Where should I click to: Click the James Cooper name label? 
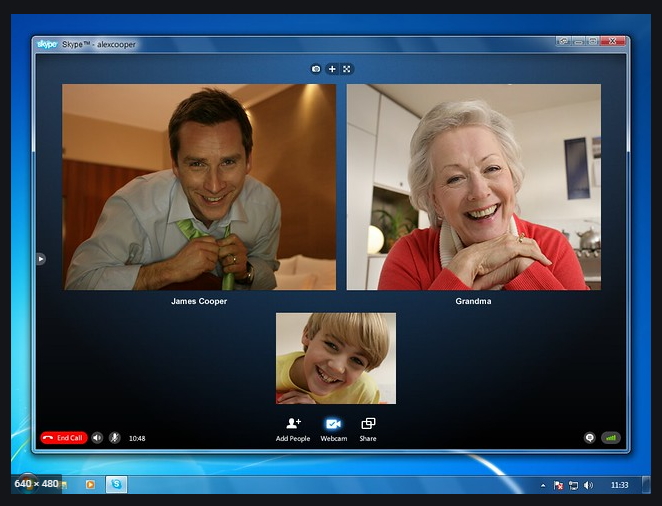pyautogui.click(x=199, y=301)
